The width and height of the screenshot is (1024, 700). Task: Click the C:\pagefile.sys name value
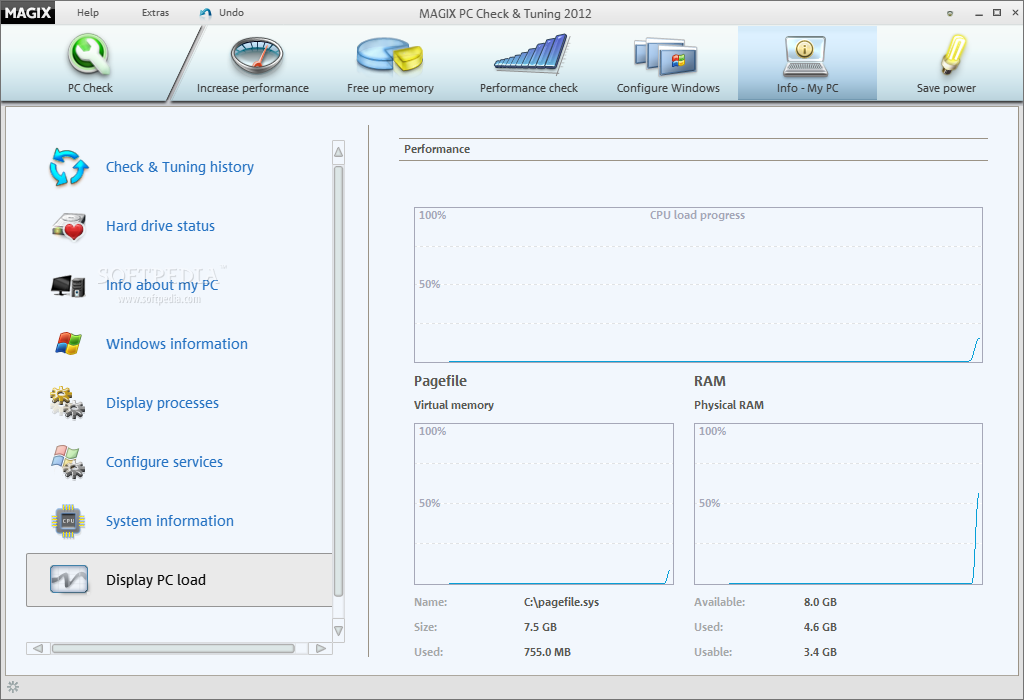(561, 602)
